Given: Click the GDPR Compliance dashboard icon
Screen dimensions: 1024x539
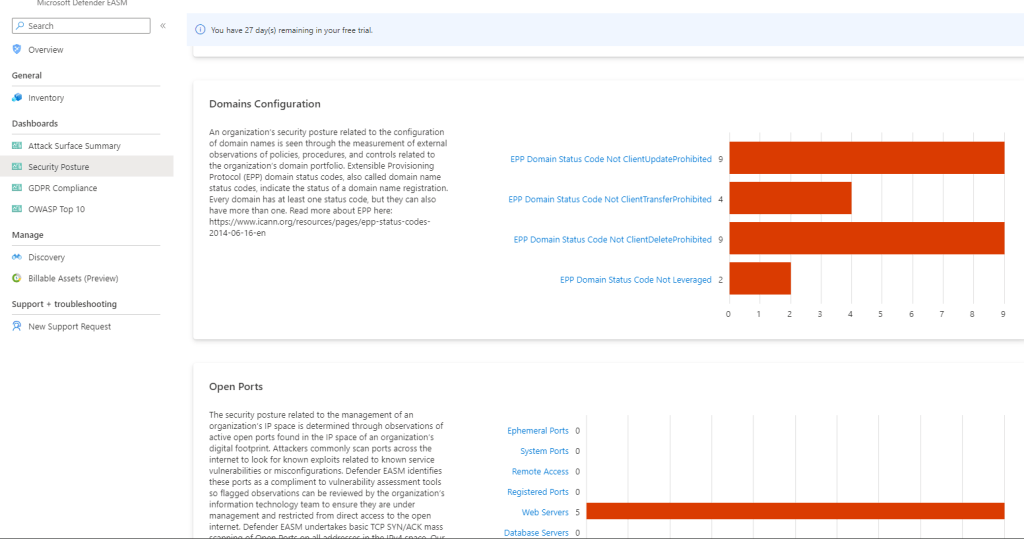Looking at the screenshot, I should pyautogui.click(x=17, y=188).
